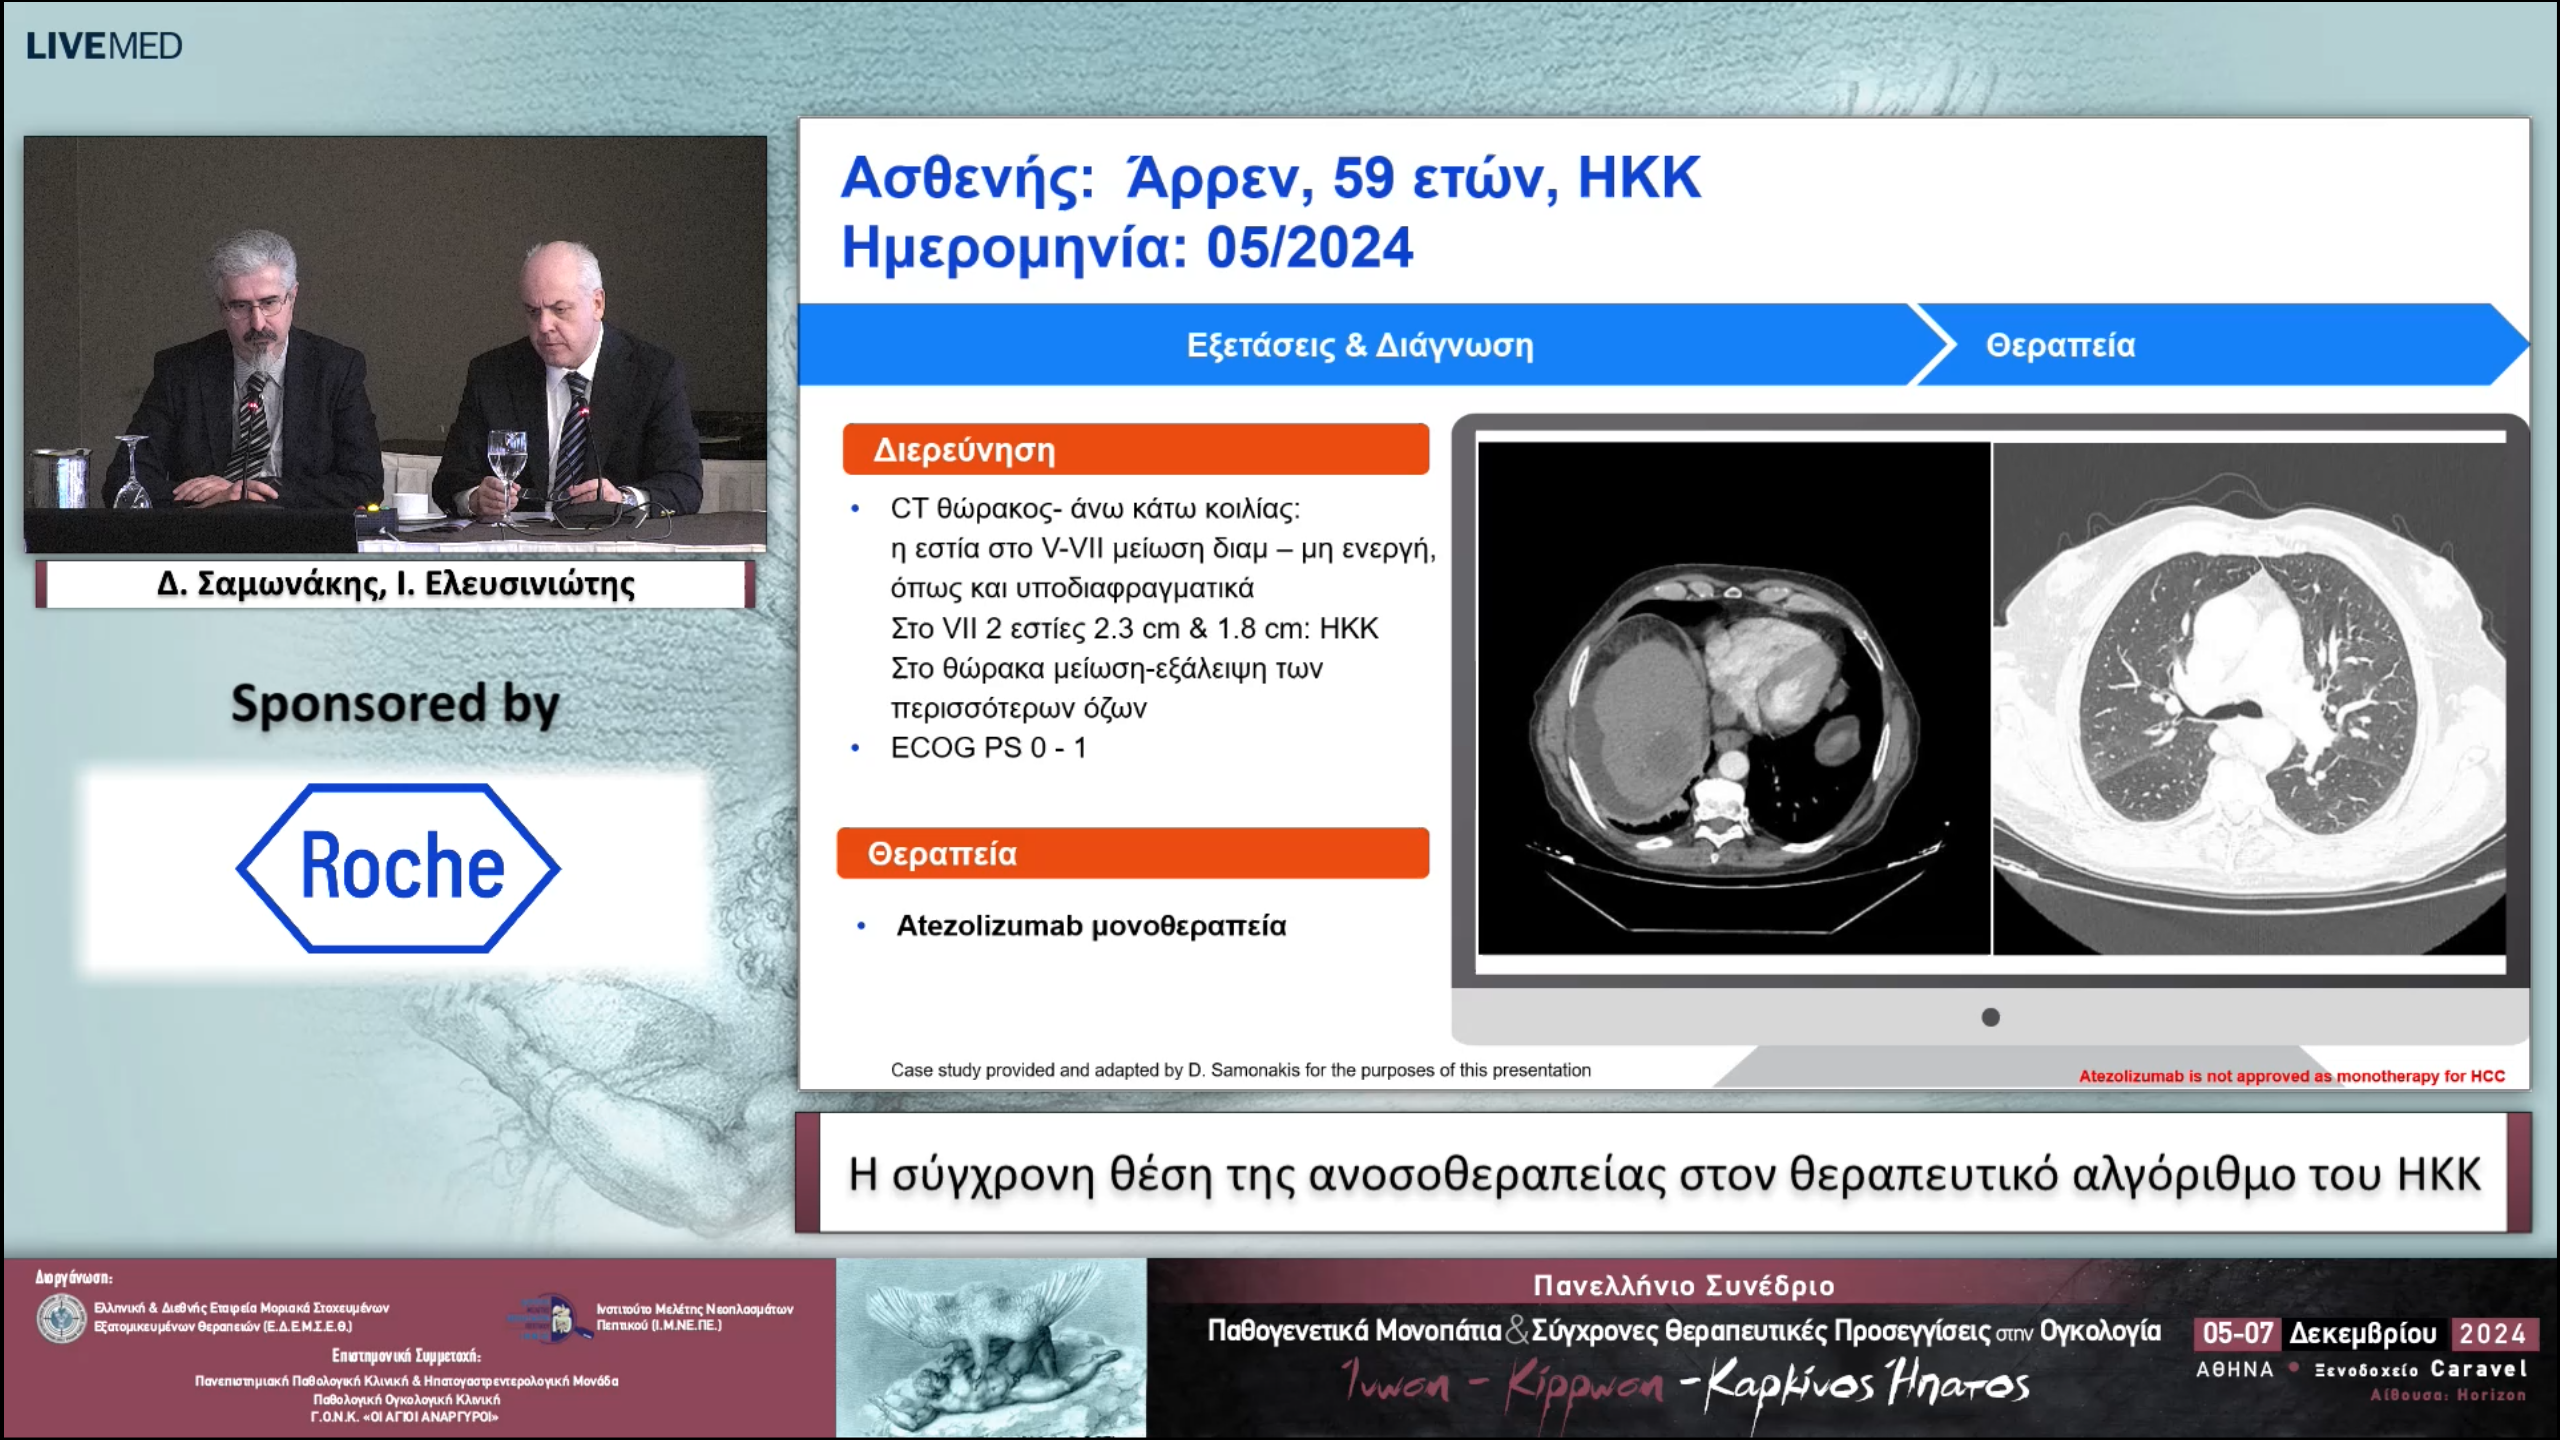Screen dimensions: 2560x1440
Task: Click the orange 'Διερεύνηση' header
Action: pos(1135,450)
